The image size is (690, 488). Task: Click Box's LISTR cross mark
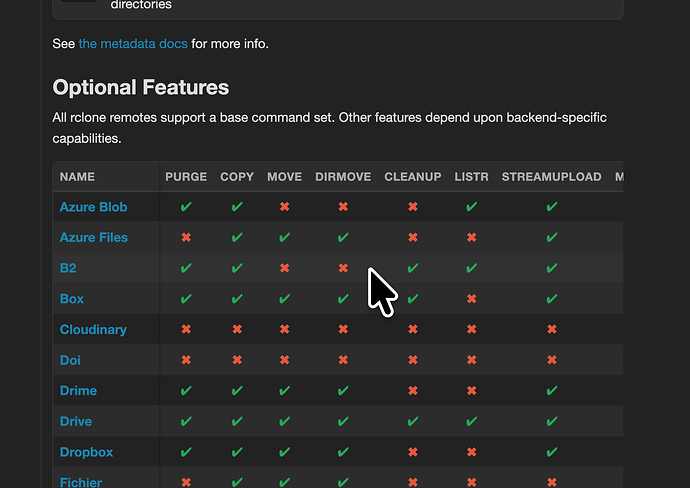point(472,298)
